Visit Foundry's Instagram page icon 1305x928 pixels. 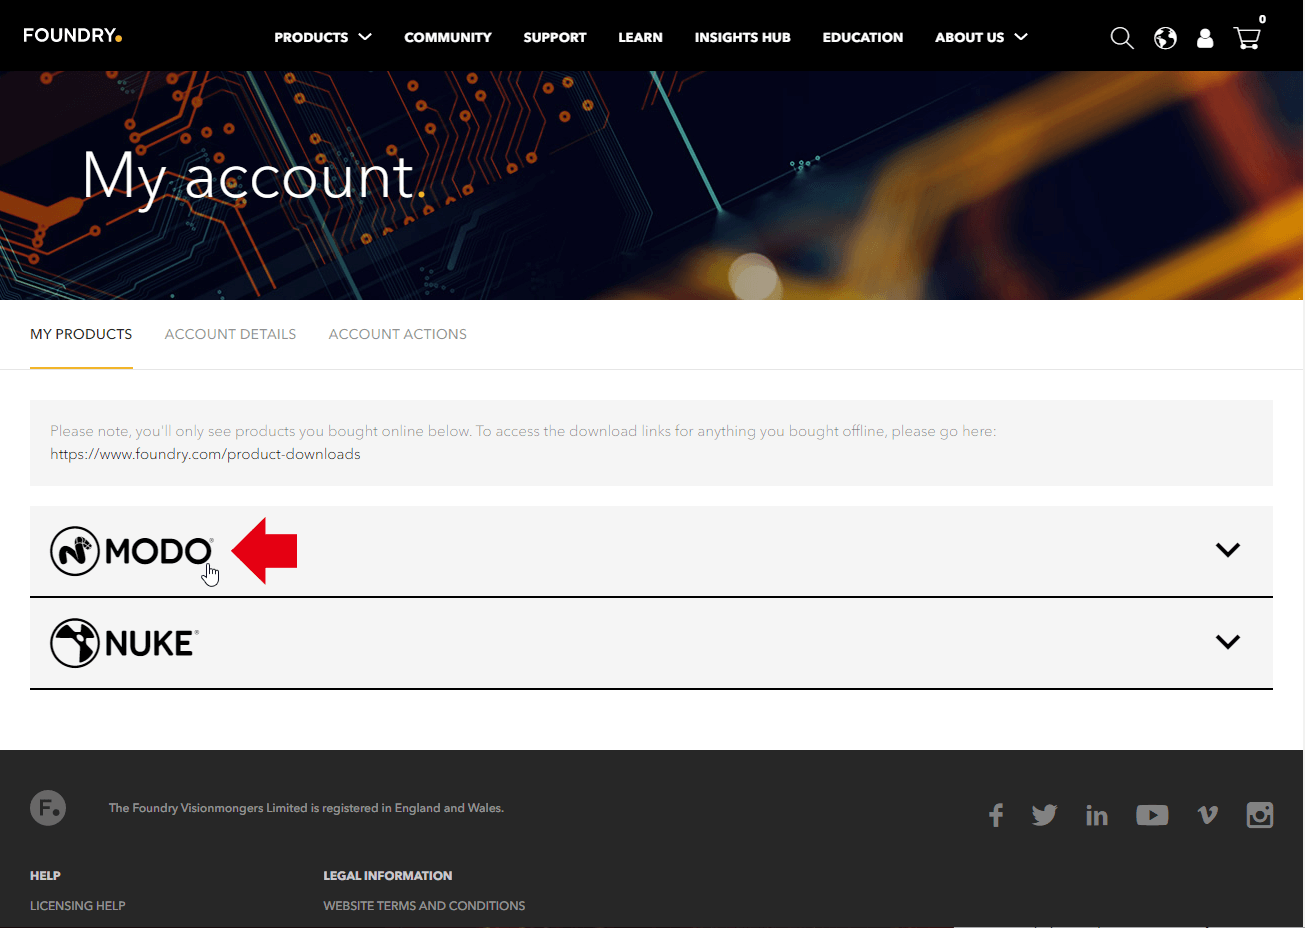pyautogui.click(x=1260, y=815)
